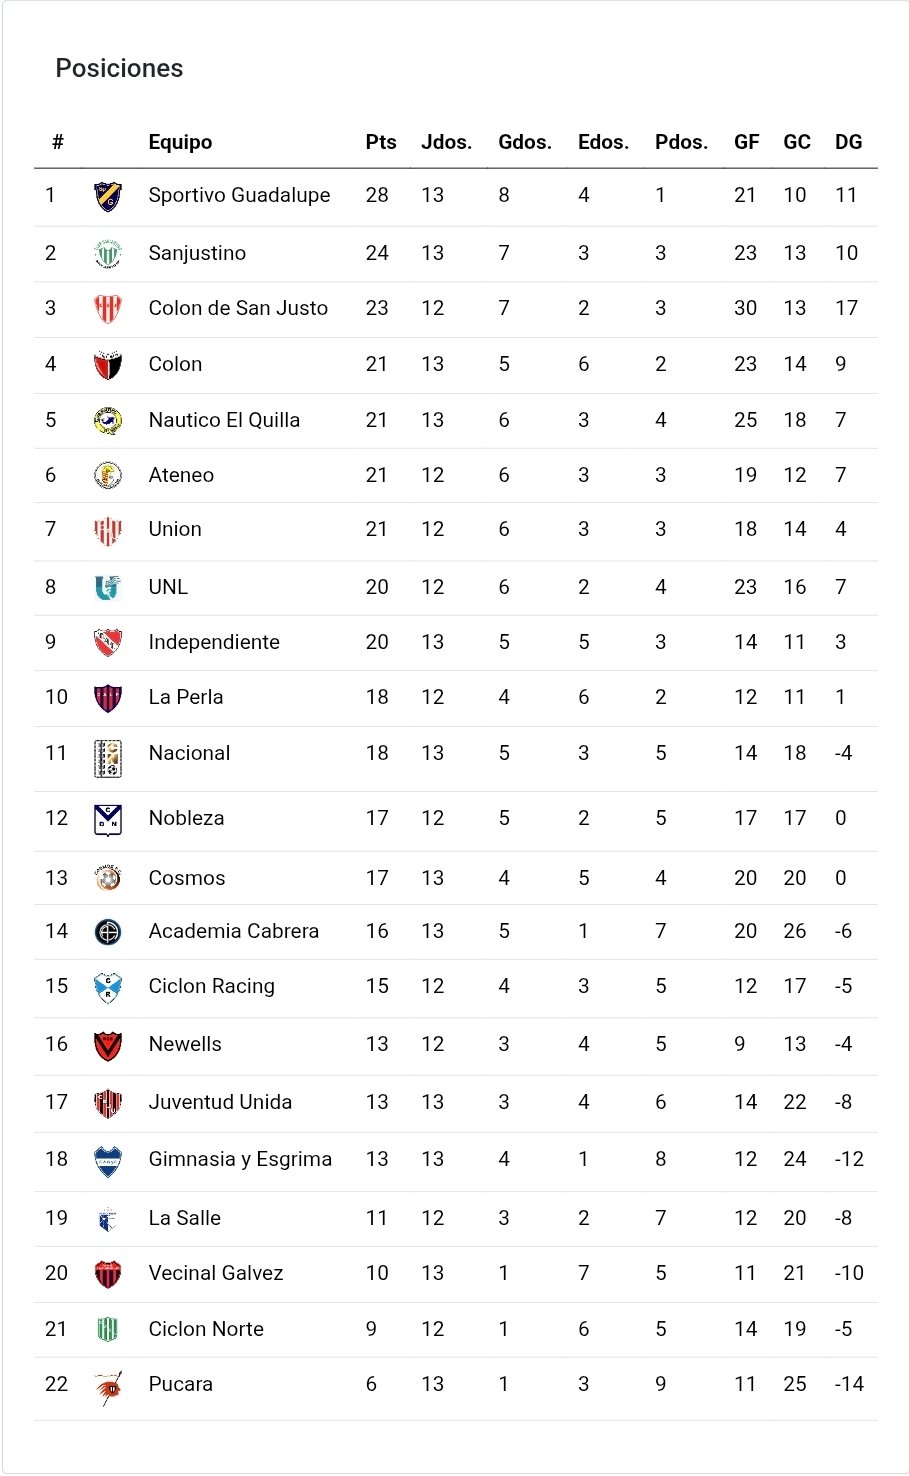Click the Newells red and black shield
Image resolution: width=909 pixels, height=1476 pixels.
tap(108, 1045)
